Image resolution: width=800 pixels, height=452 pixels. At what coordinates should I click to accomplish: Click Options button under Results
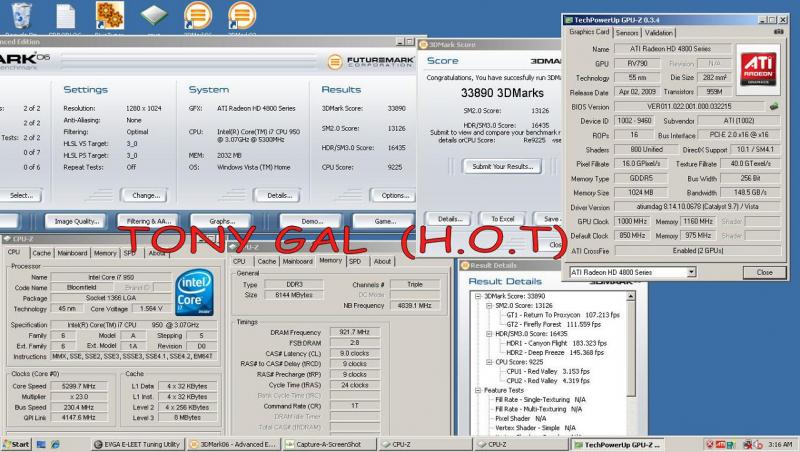pos(394,195)
